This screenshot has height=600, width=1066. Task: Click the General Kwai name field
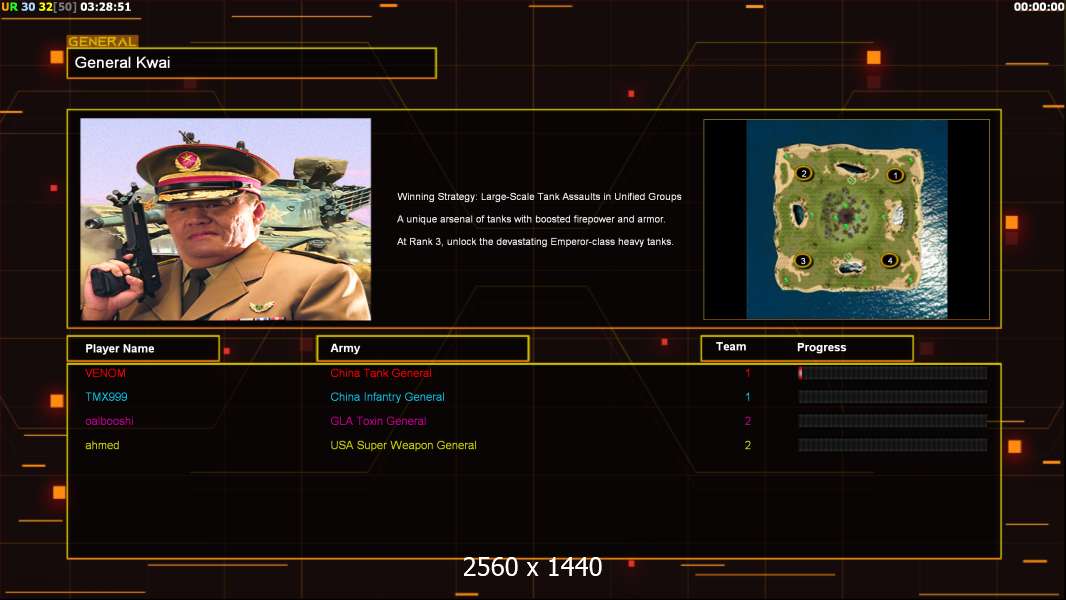pyautogui.click(x=252, y=63)
